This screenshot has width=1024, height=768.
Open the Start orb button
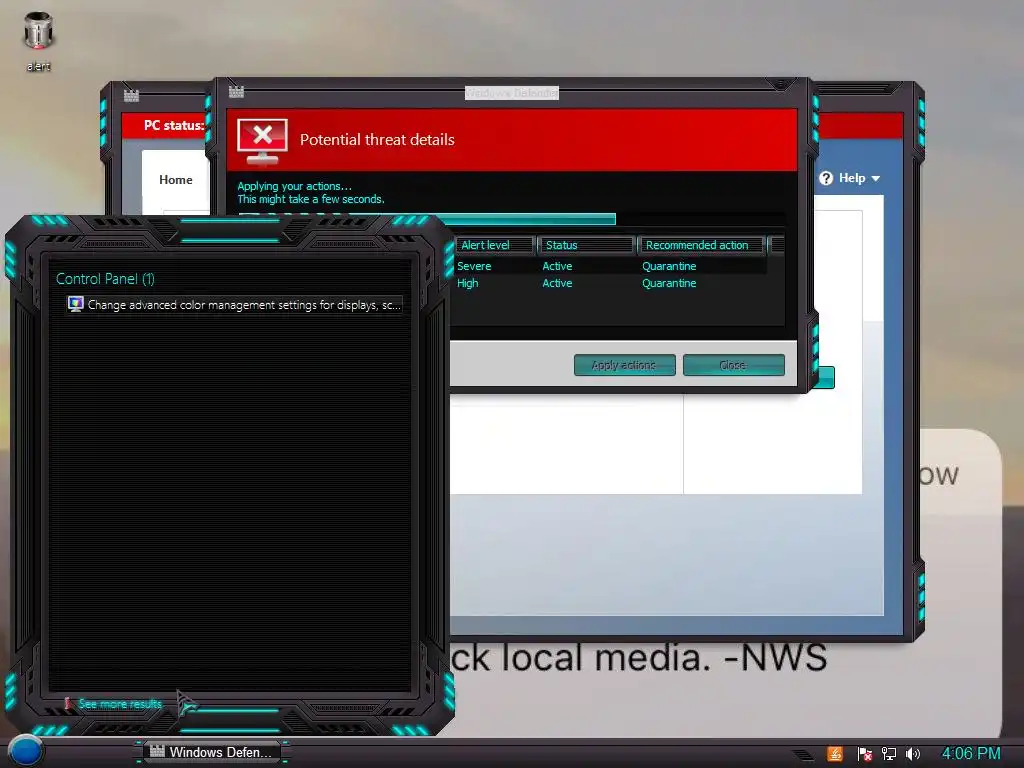(x=25, y=751)
